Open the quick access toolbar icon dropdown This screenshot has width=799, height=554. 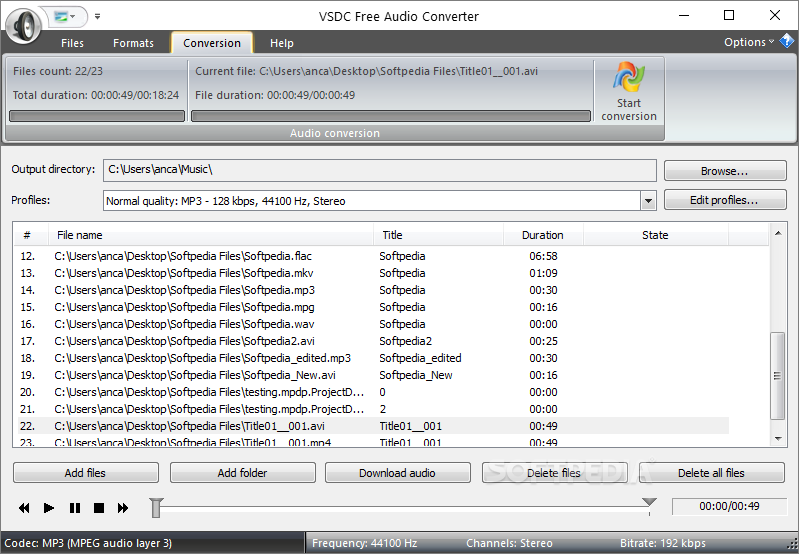65,17
